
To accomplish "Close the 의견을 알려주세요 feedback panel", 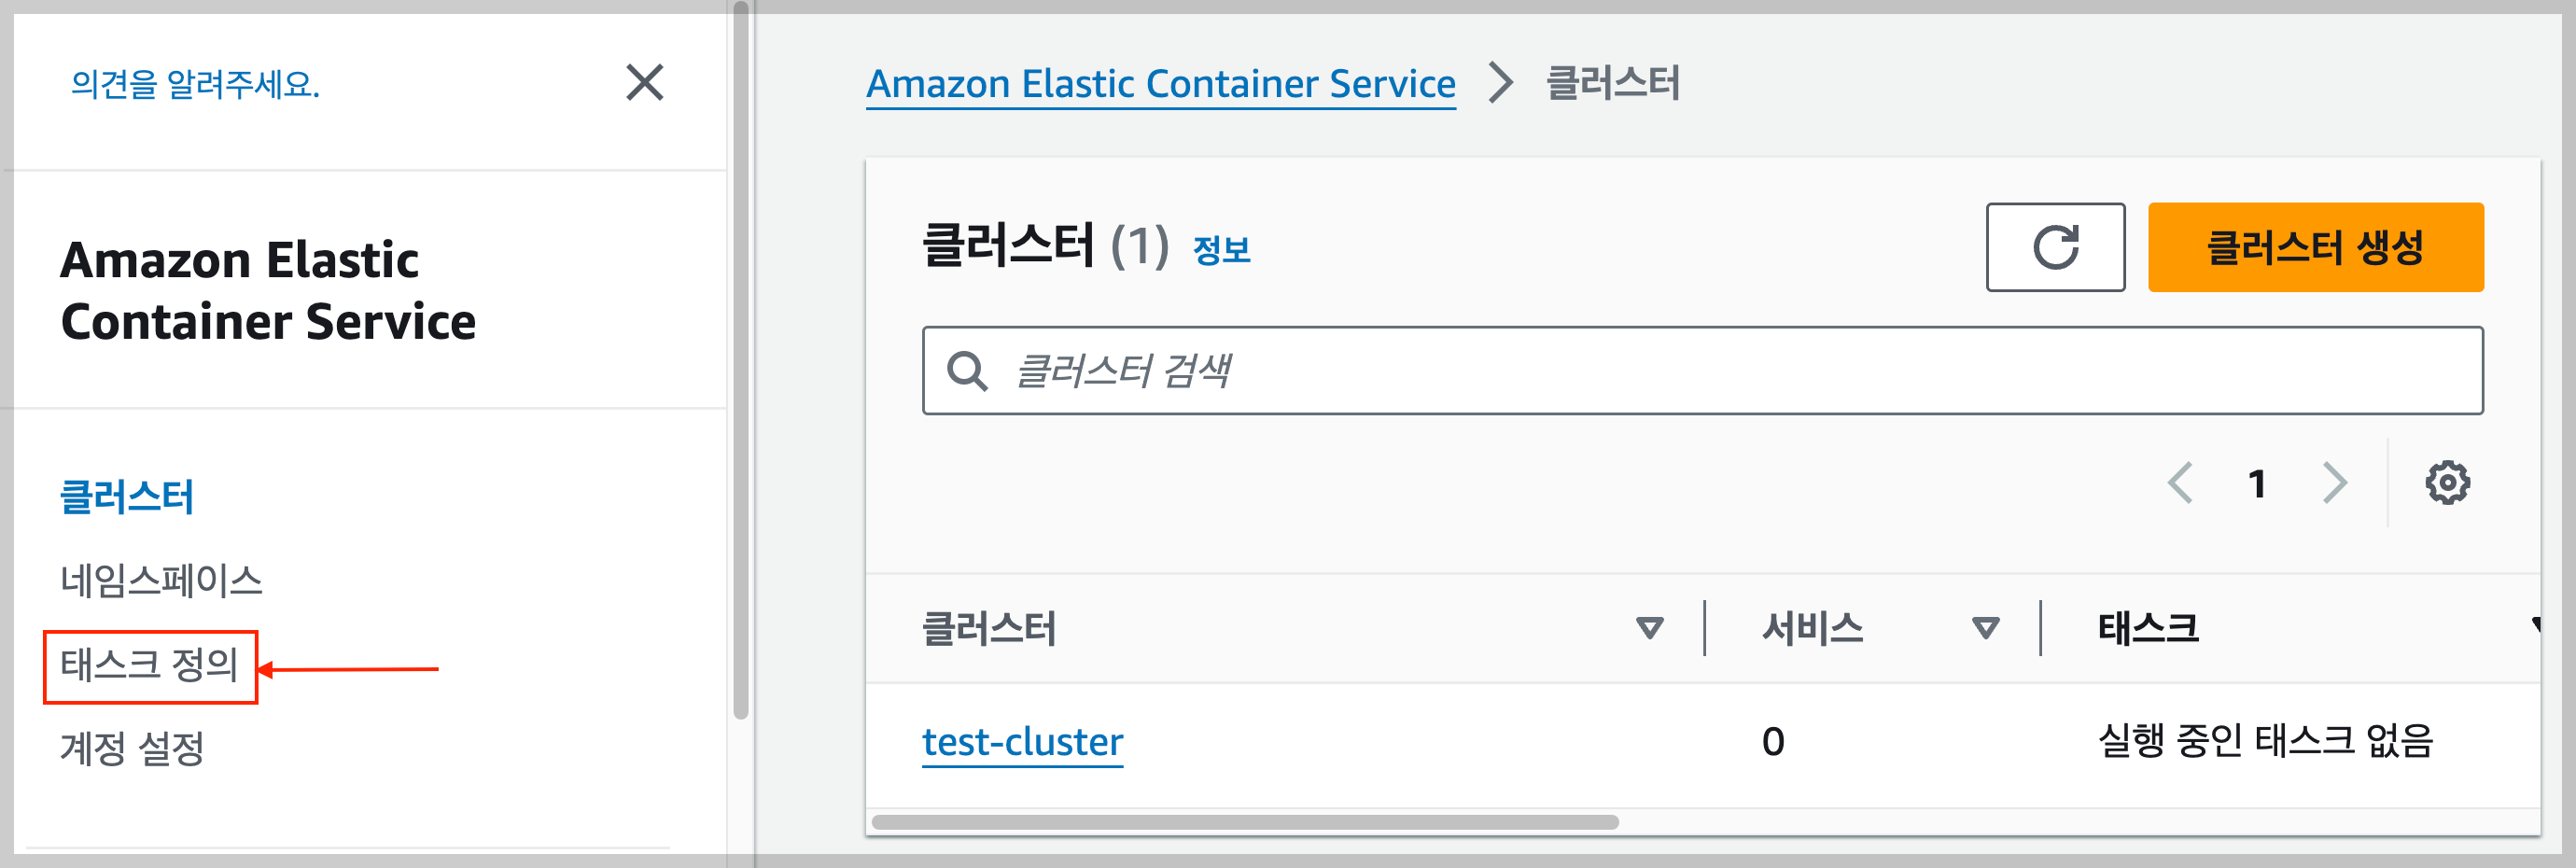I will (644, 84).
